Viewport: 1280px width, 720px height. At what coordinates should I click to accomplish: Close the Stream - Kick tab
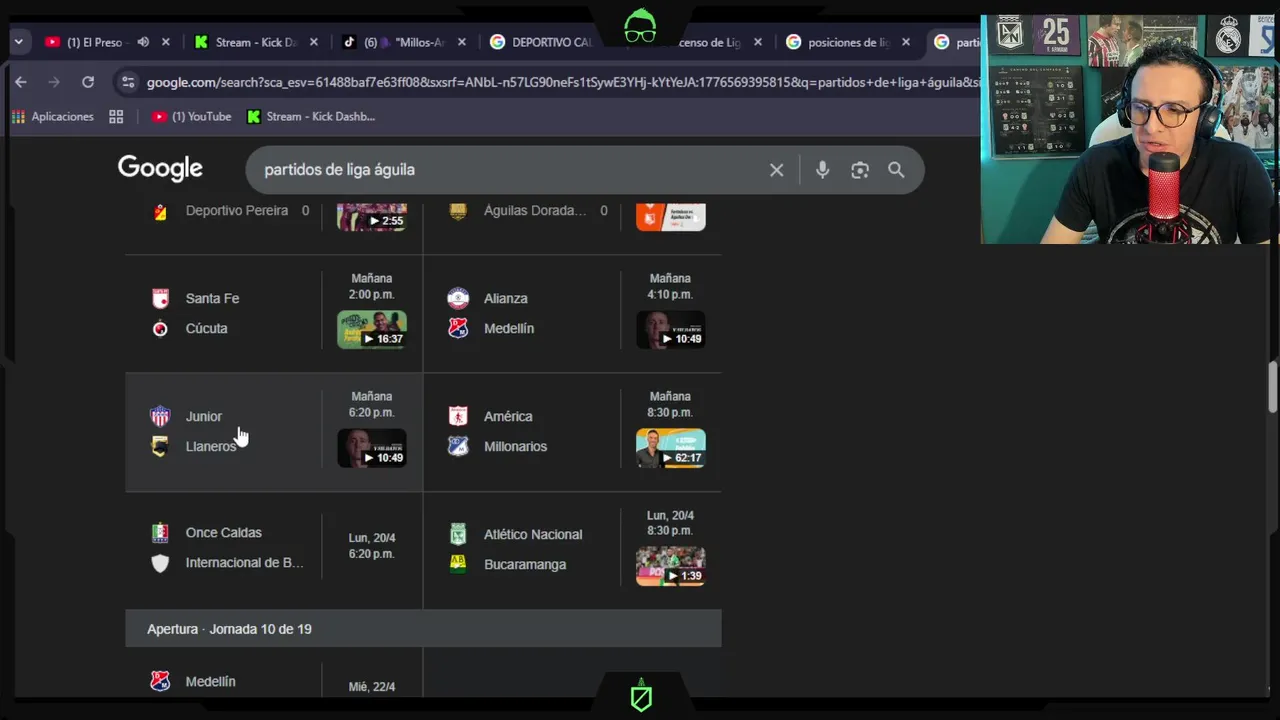tap(314, 42)
